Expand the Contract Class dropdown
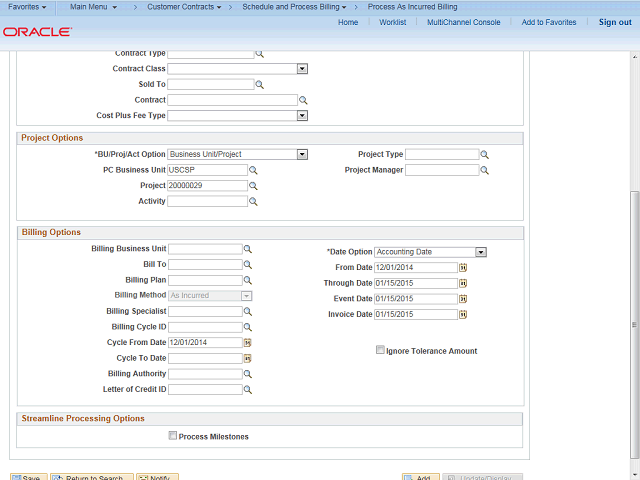Screen dimensions: 640x480 (x=301, y=69)
